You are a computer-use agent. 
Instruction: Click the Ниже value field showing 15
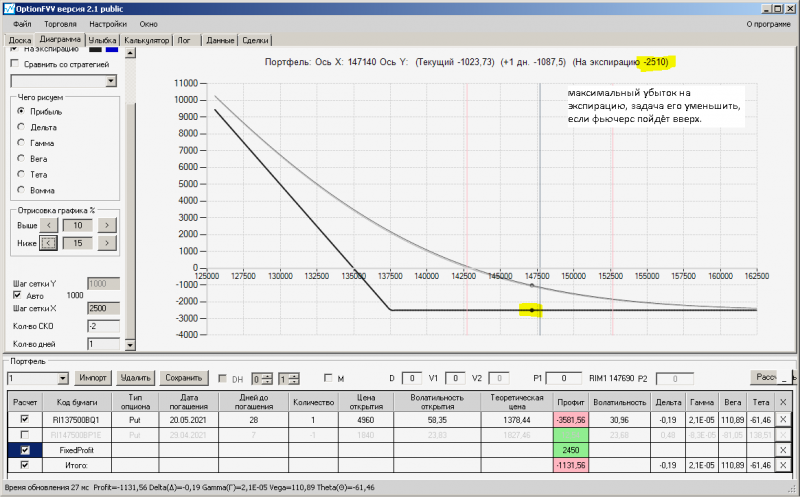pyautogui.click(x=78, y=243)
